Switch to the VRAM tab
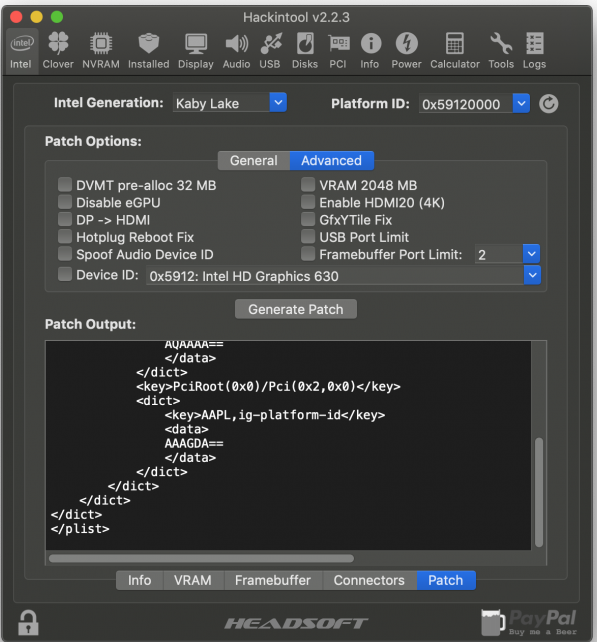 coord(193,580)
